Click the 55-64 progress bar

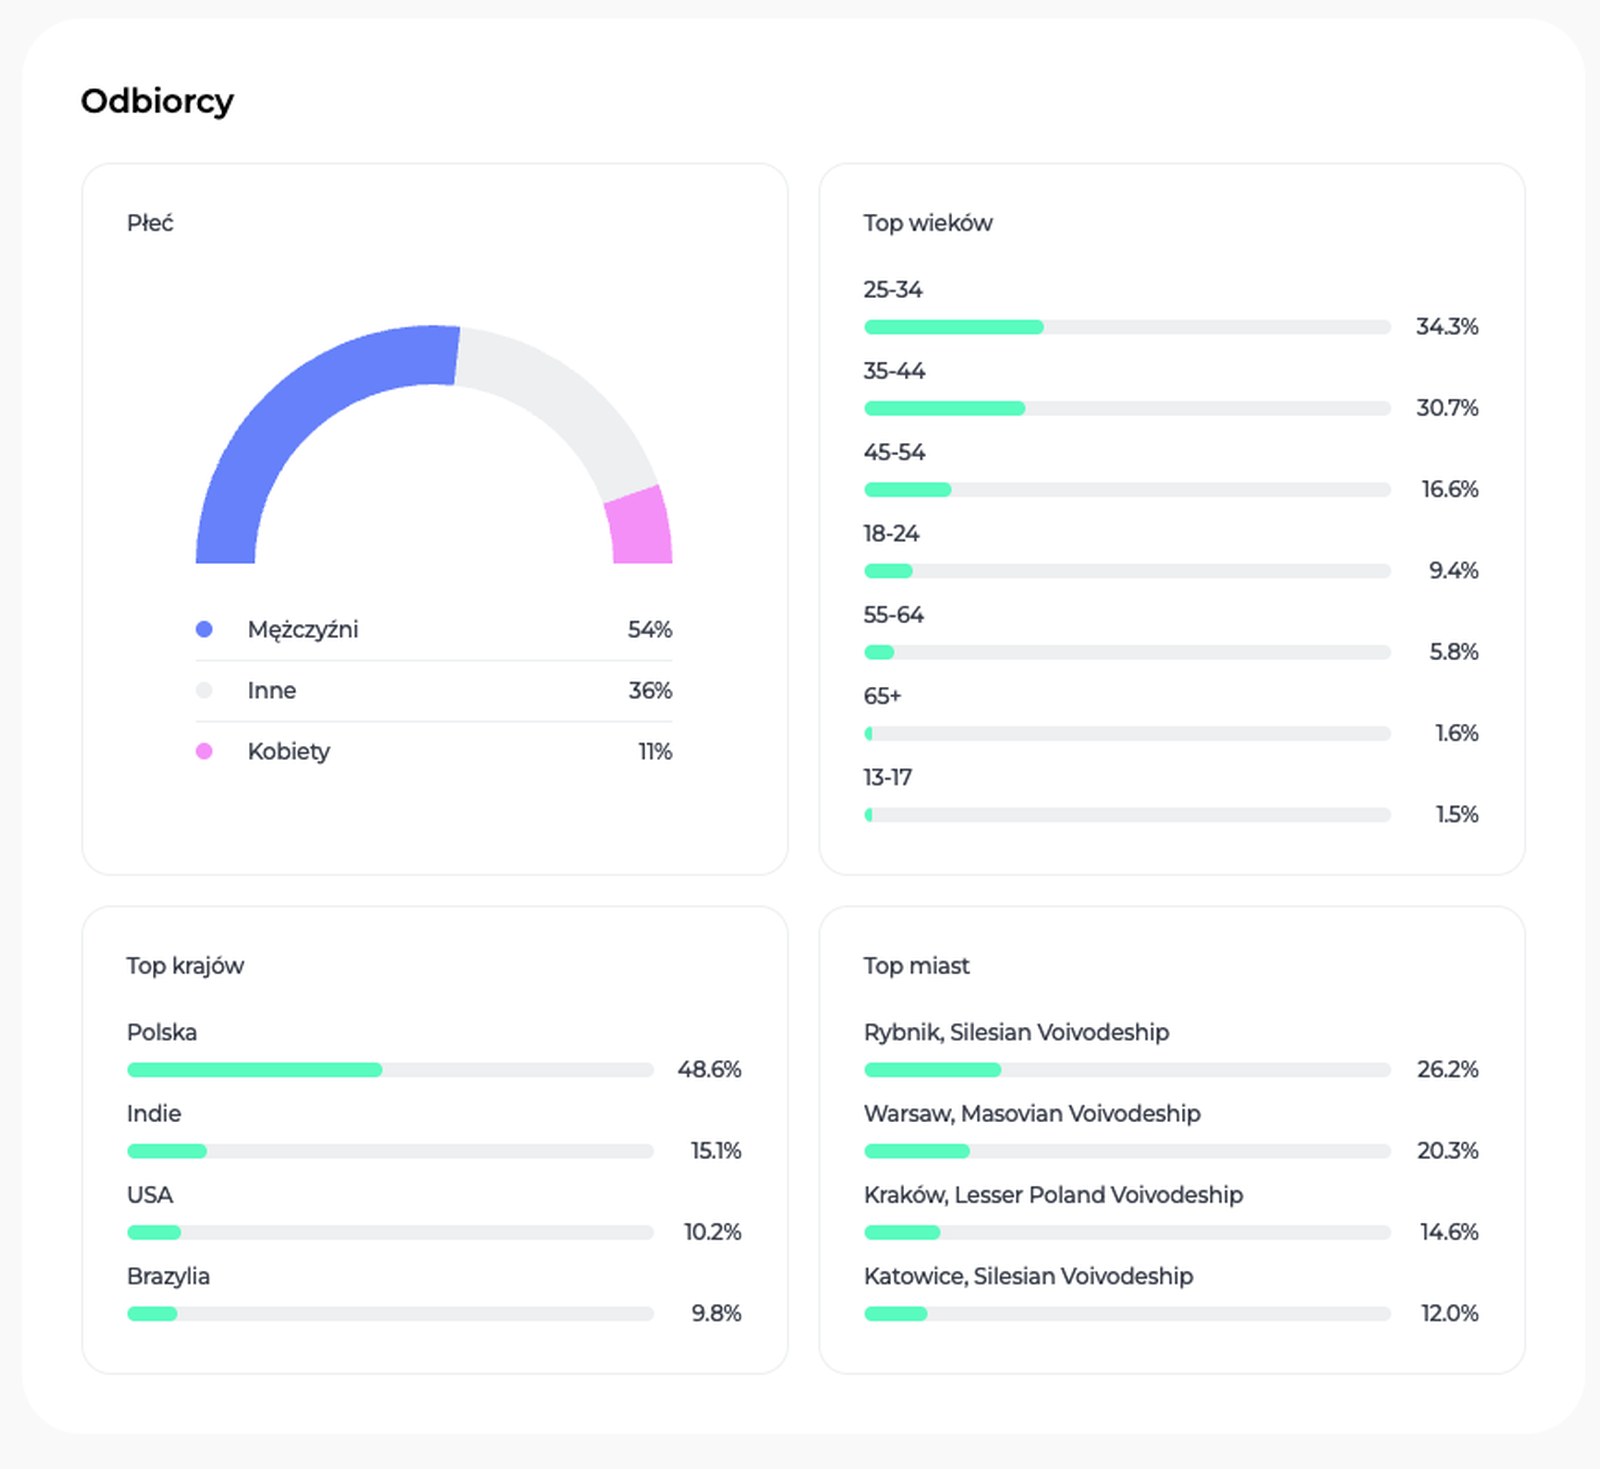click(x=1127, y=652)
